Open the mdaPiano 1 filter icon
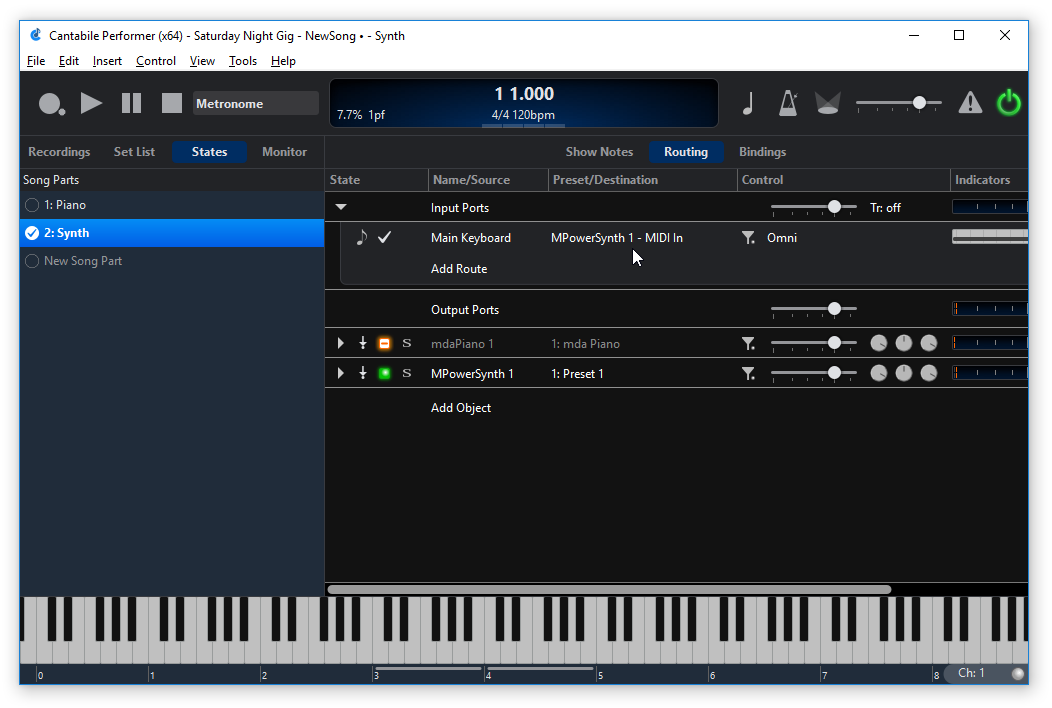The height and width of the screenshot is (708, 1052). (748, 344)
